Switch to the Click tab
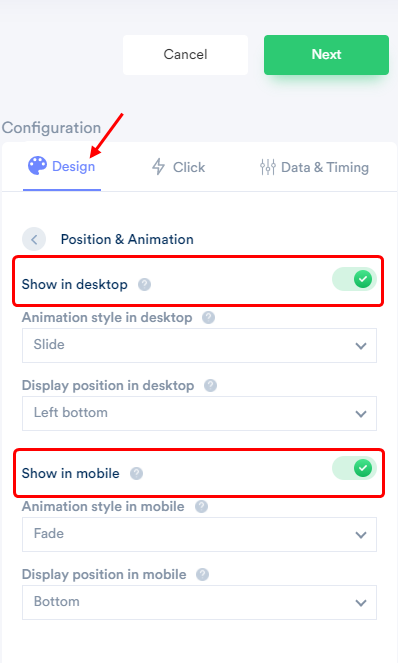398x663 pixels. tap(178, 167)
